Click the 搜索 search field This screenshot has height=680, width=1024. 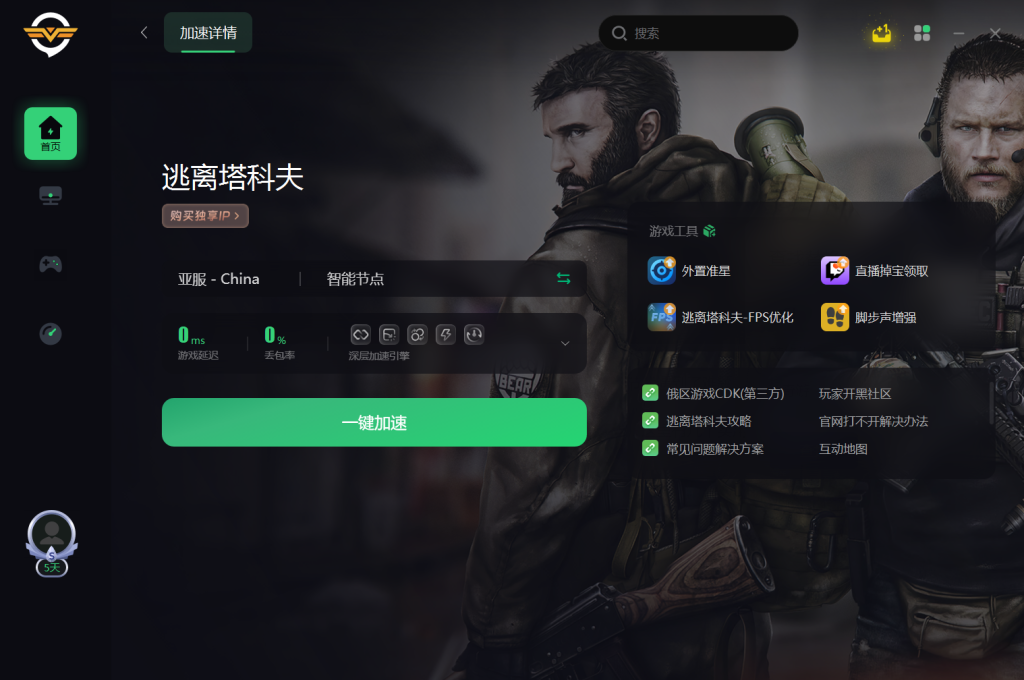[698, 33]
